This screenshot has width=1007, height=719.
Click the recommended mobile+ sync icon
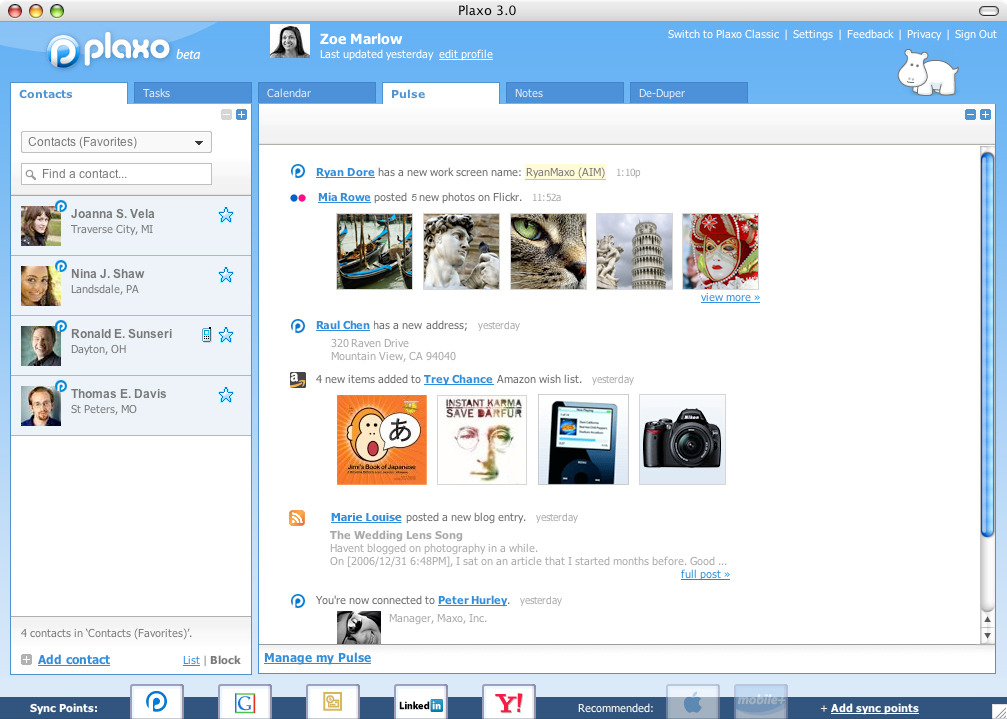point(761,702)
